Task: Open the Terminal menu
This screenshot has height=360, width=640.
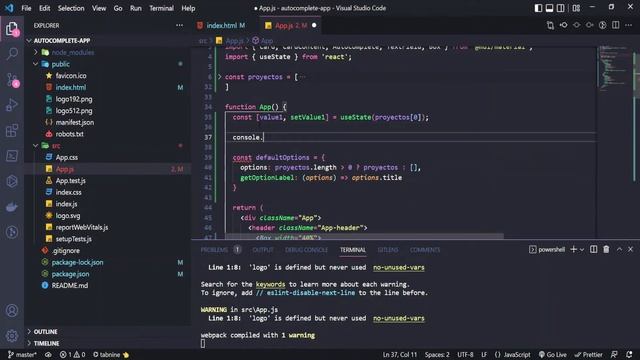Action: 161,8
